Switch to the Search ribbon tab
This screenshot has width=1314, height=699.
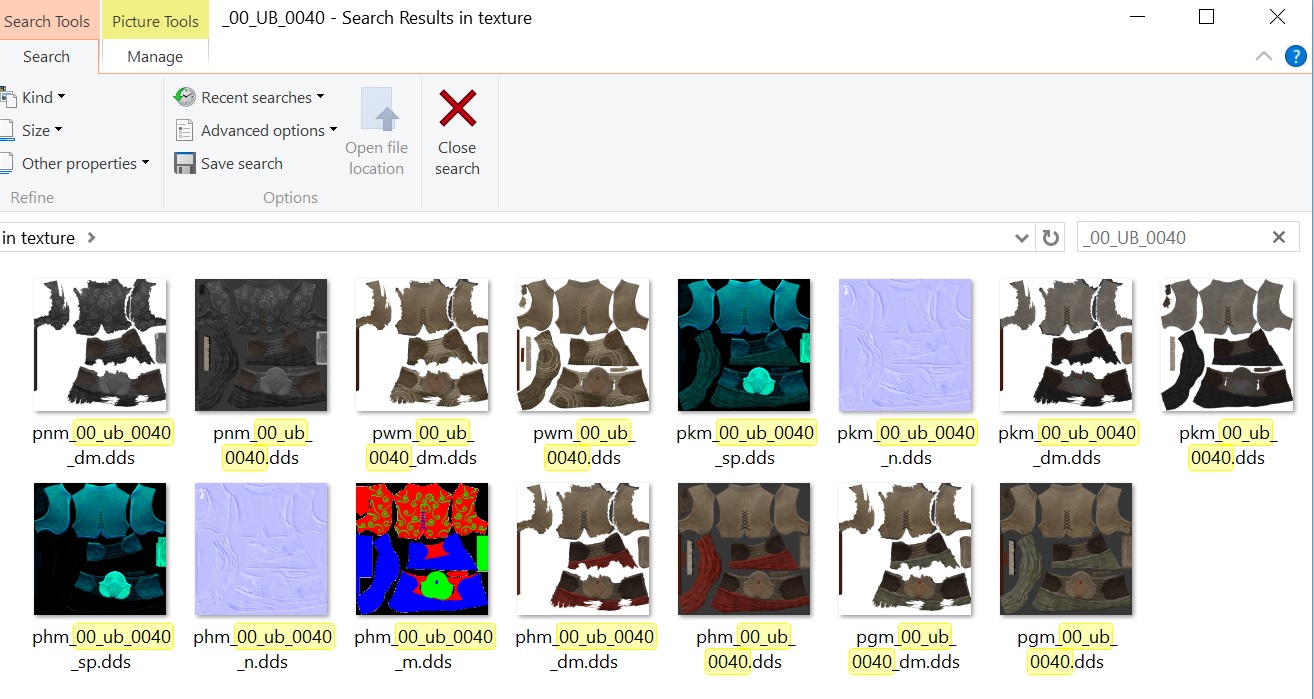point(46,57)
